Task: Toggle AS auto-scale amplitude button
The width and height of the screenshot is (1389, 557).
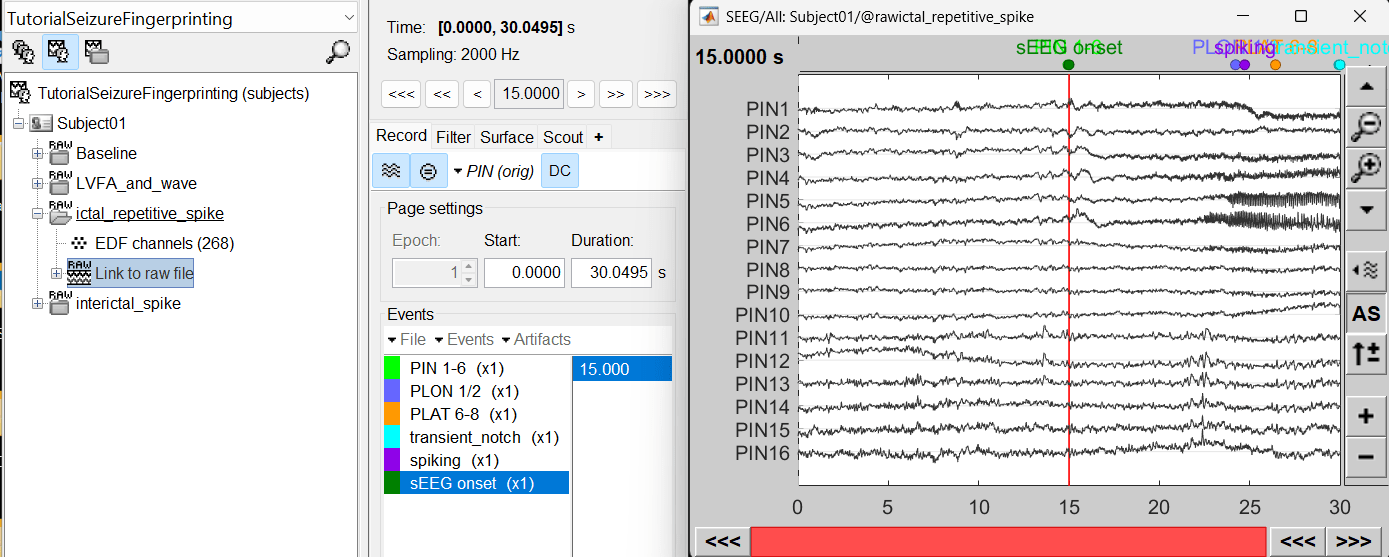Action: [1365, 313]
